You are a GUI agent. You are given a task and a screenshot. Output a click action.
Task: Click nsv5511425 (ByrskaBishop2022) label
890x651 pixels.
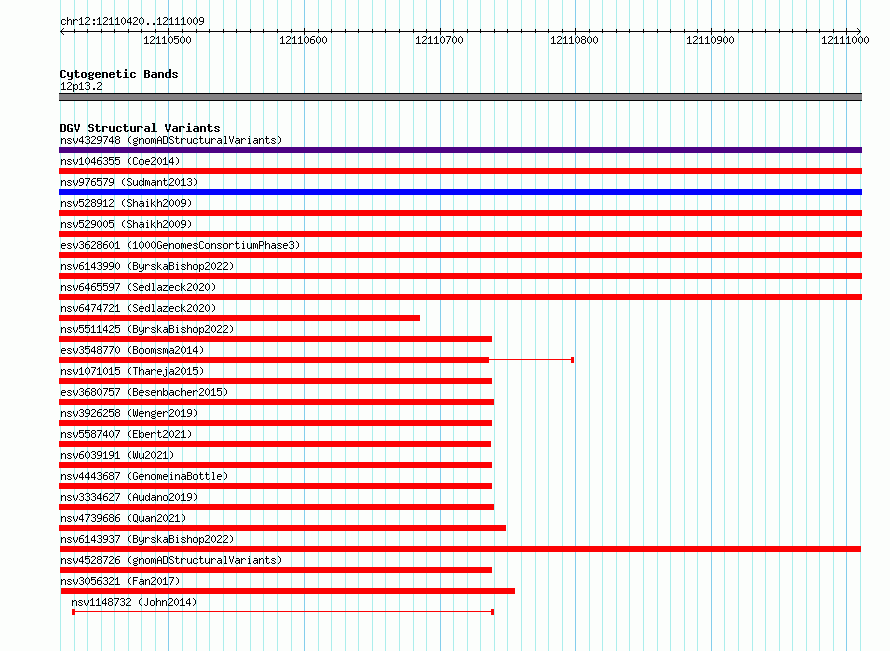pyautogui.click(x=147, y=329)
